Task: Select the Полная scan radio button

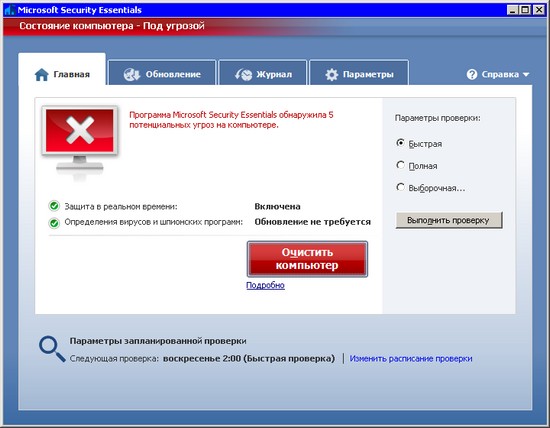Action: click(400, 165)
